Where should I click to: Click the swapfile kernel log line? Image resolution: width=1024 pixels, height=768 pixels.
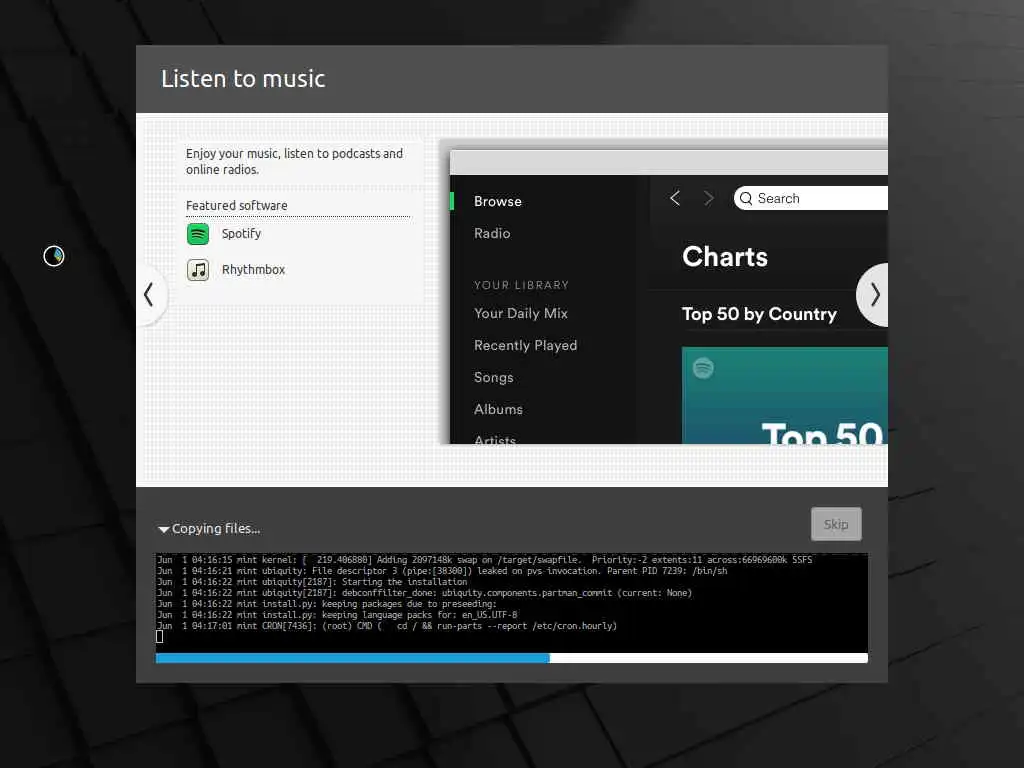[x=485, y=560]
